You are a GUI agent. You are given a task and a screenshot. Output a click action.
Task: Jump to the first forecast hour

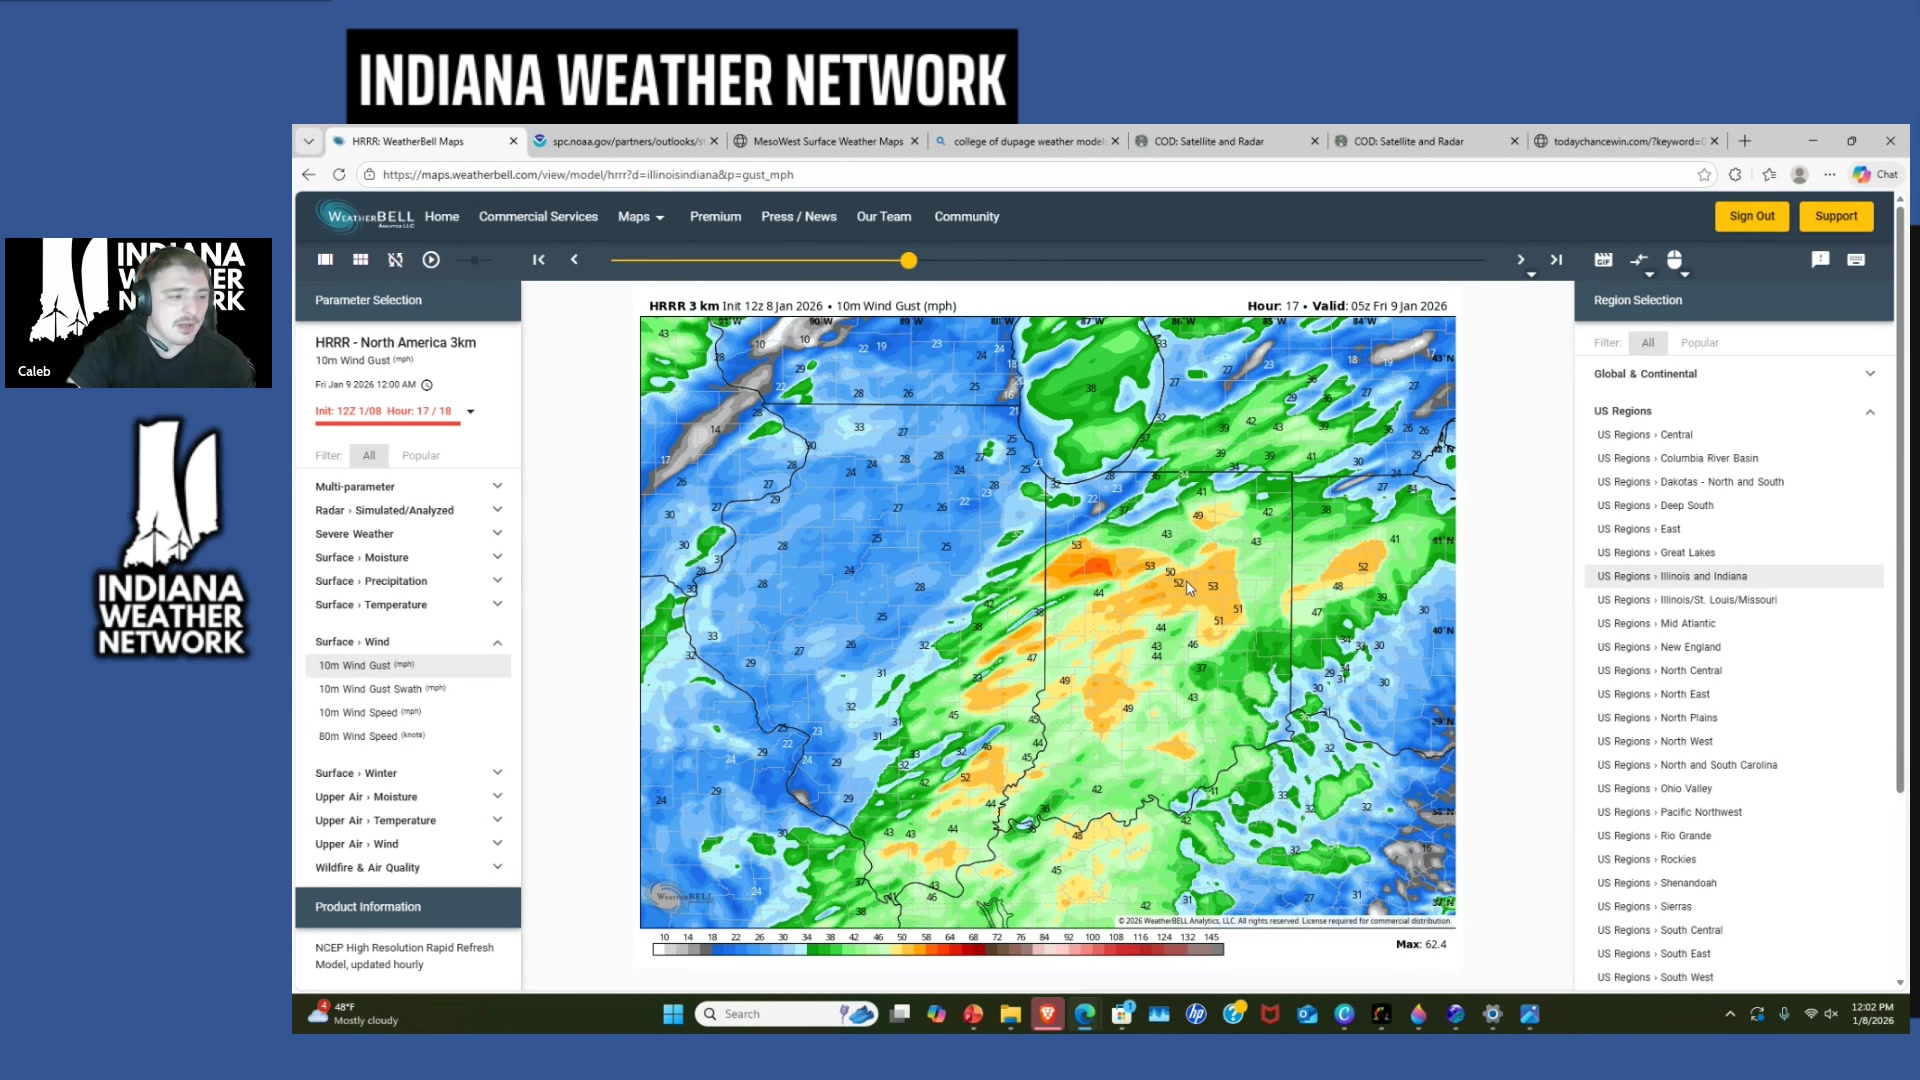click(539, 260)
